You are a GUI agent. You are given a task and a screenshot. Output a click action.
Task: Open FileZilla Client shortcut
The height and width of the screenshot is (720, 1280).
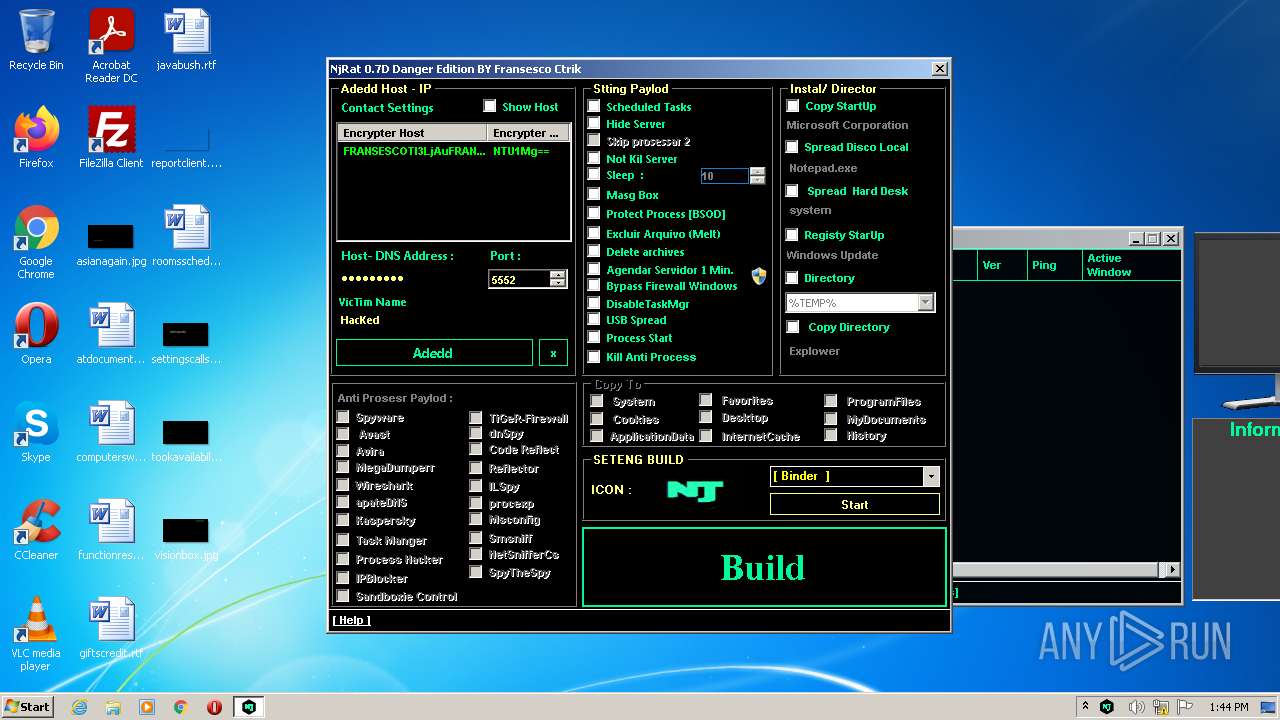click(111, 137)
